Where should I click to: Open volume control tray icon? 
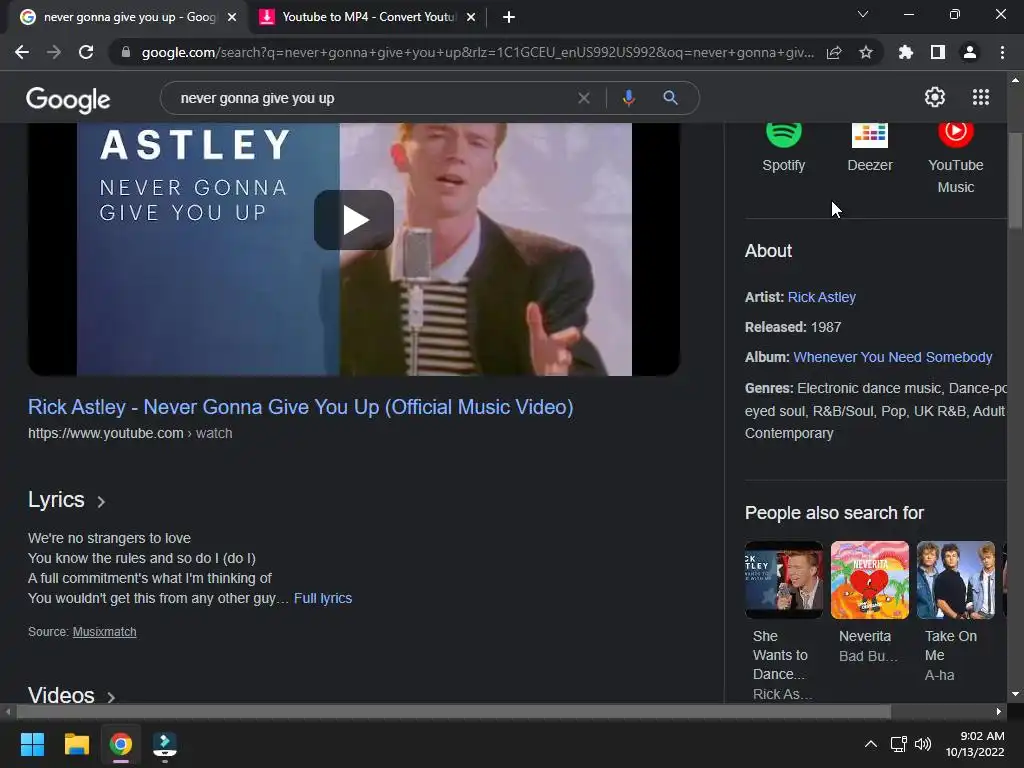coord(923,744)
